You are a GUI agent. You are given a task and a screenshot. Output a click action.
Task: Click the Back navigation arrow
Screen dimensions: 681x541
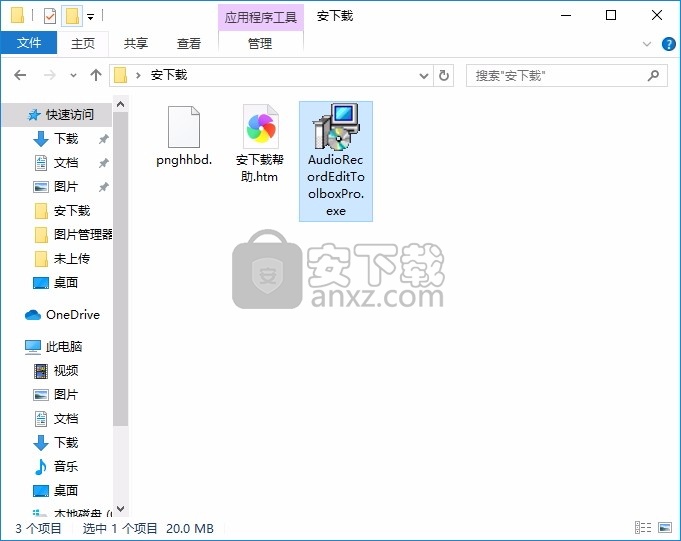coord(20,75)
